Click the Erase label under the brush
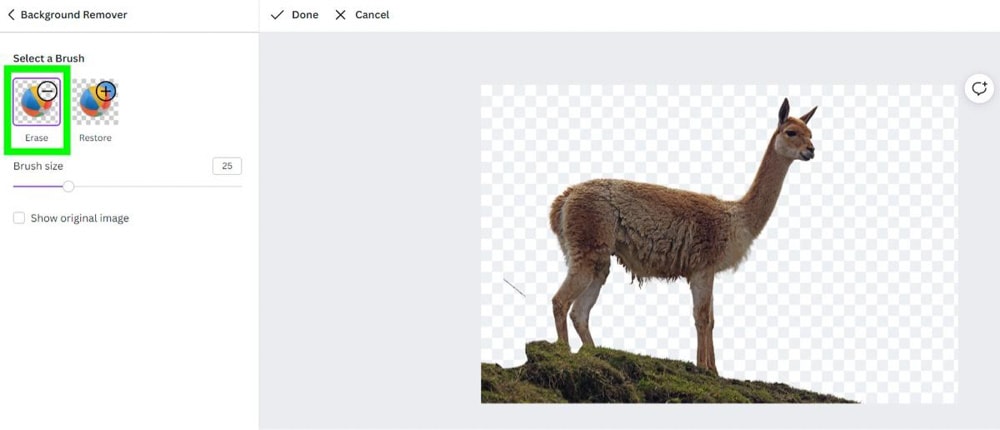Viewport: 1000px width, 430px height. point(37,138)
